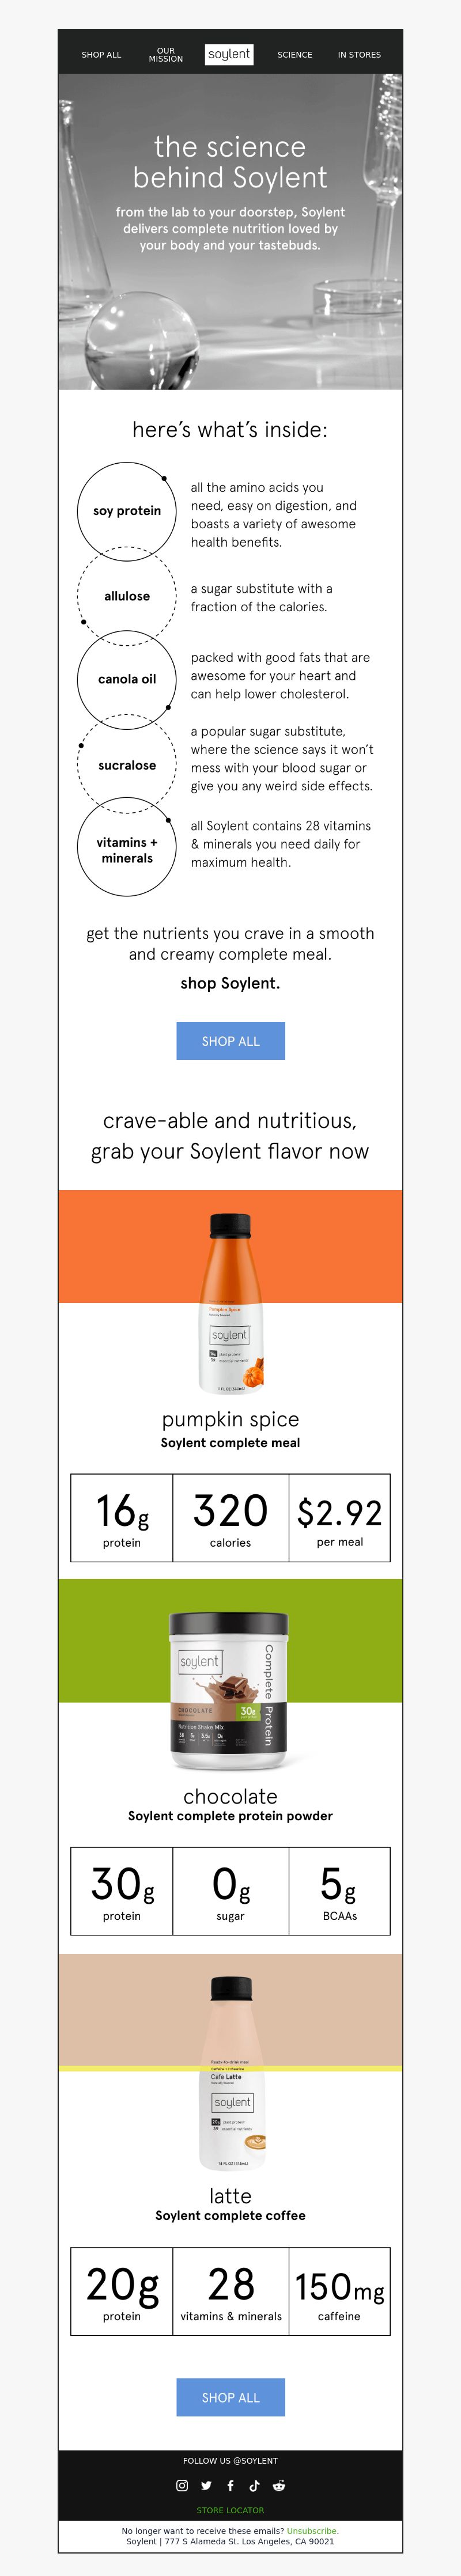Open In Stores navigation link
The height and width of the screenshot is (2576, 461).
[359, 55]
